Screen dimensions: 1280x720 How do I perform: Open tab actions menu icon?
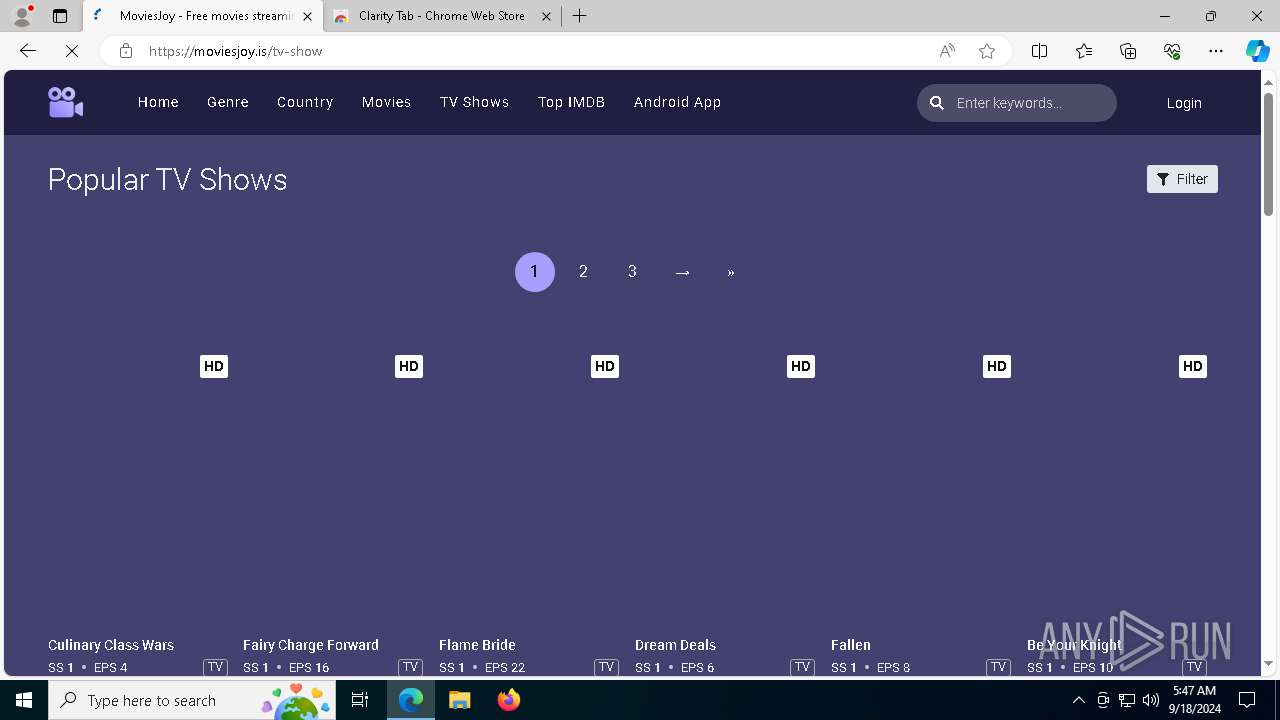click(60, 16)
